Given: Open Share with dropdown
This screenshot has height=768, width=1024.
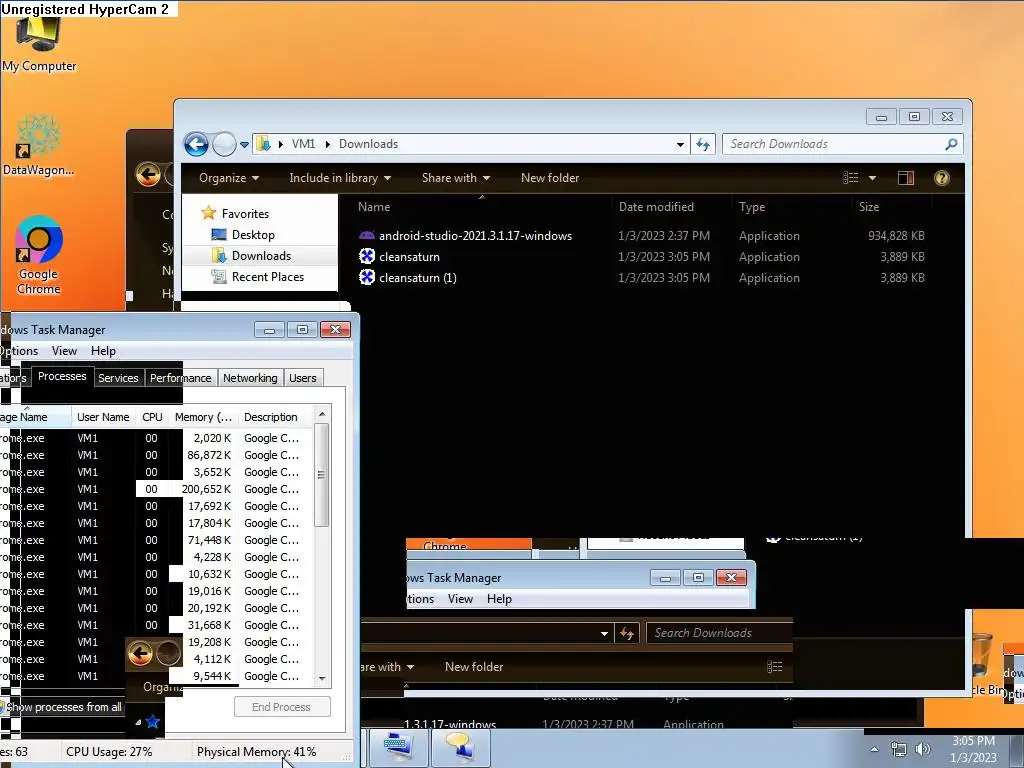Looking at the screenshot, I should [456, 178].
